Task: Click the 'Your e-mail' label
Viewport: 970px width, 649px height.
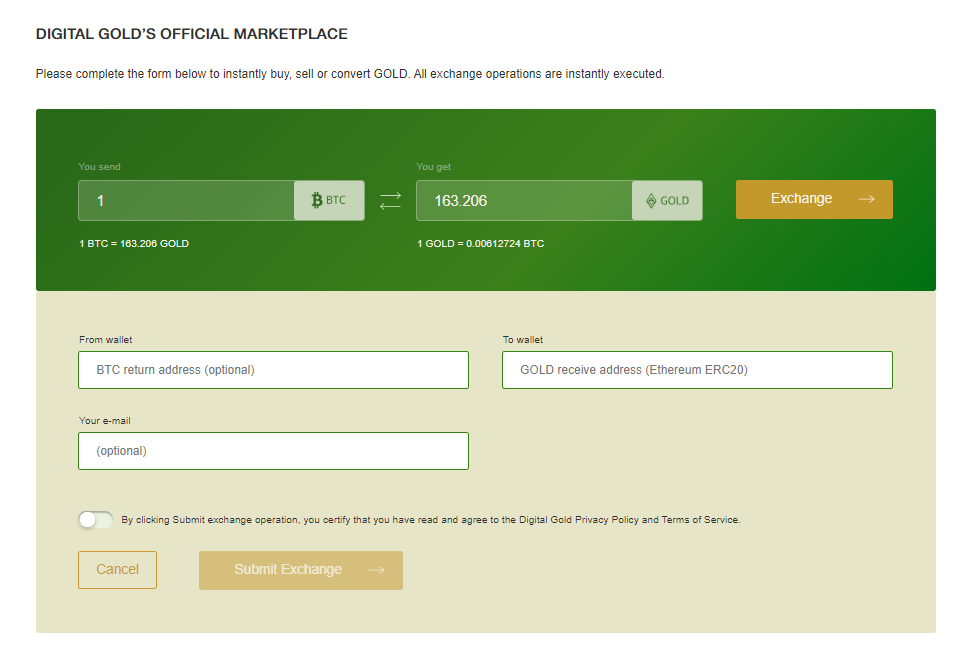Action: pos(105,421)
